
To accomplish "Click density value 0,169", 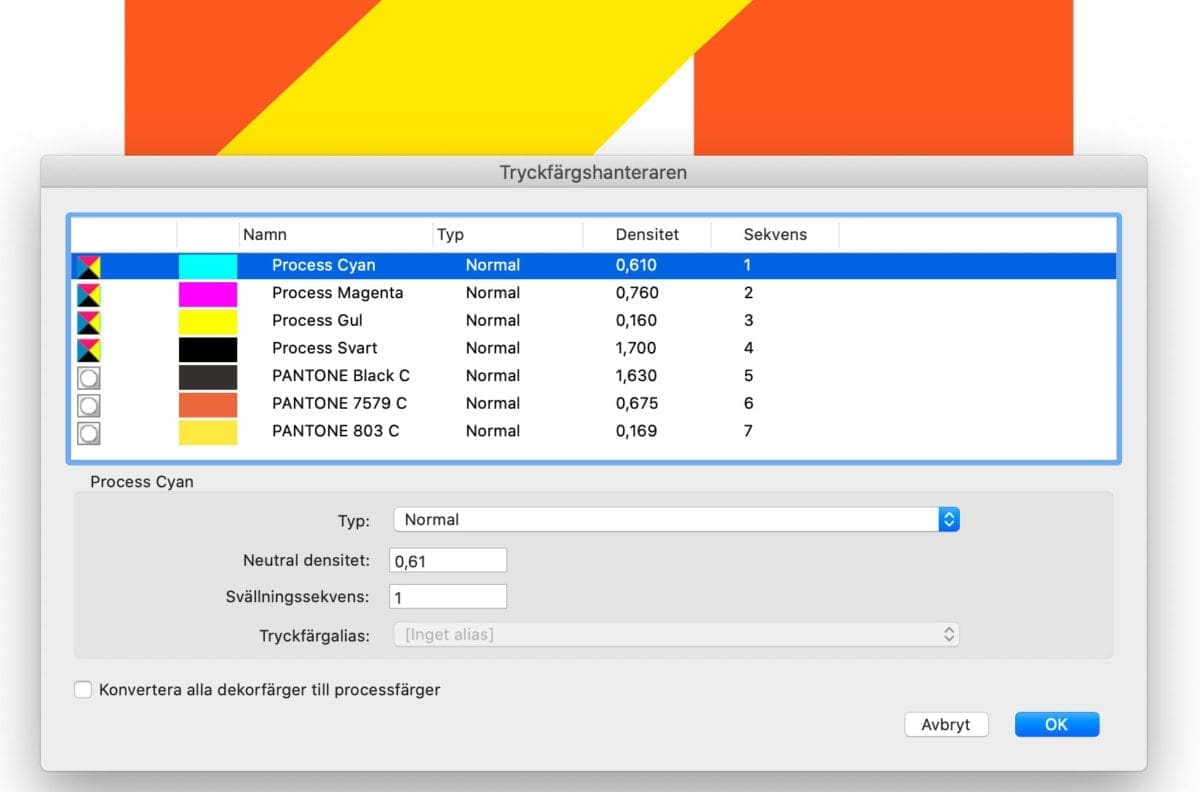I will [636, 431].
